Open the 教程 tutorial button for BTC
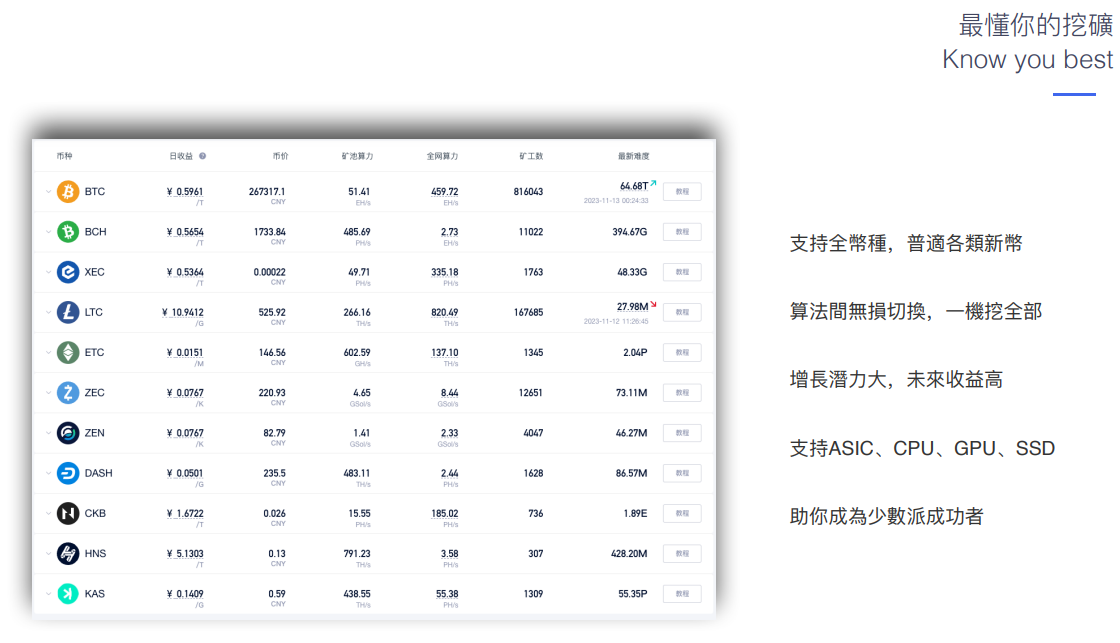 [x=682, y=192]
